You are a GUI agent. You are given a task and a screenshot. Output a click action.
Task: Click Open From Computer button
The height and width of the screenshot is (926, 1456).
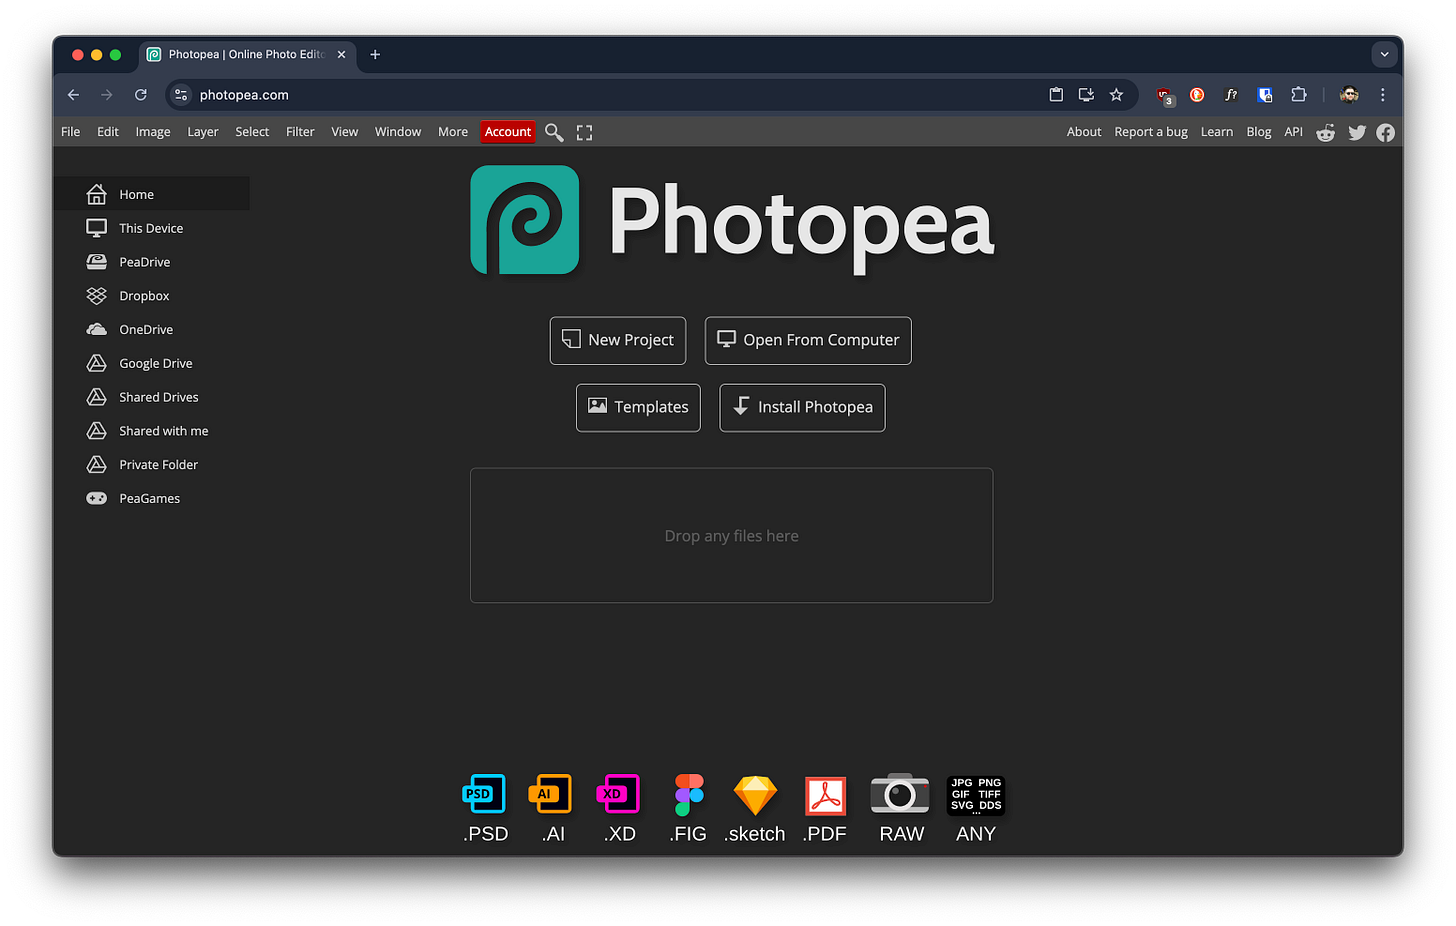pyautogui.click(x=808, y=340)
